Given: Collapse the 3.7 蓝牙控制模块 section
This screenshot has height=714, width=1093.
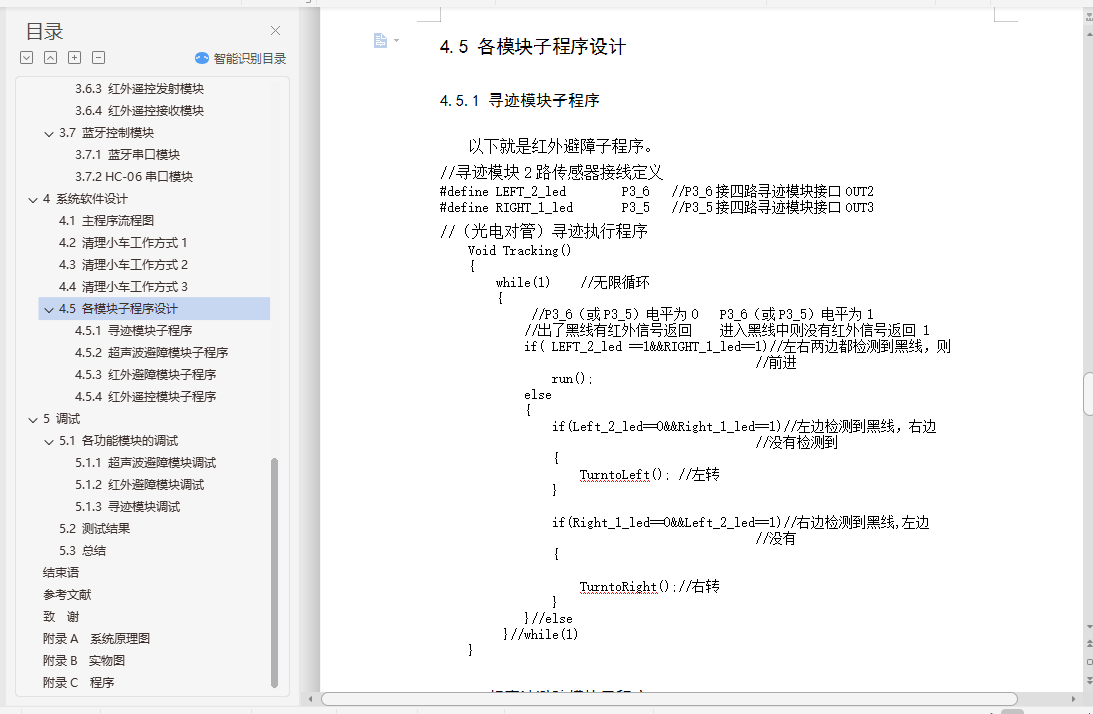Looking at the screenshot, I should [x=49, y=133].
